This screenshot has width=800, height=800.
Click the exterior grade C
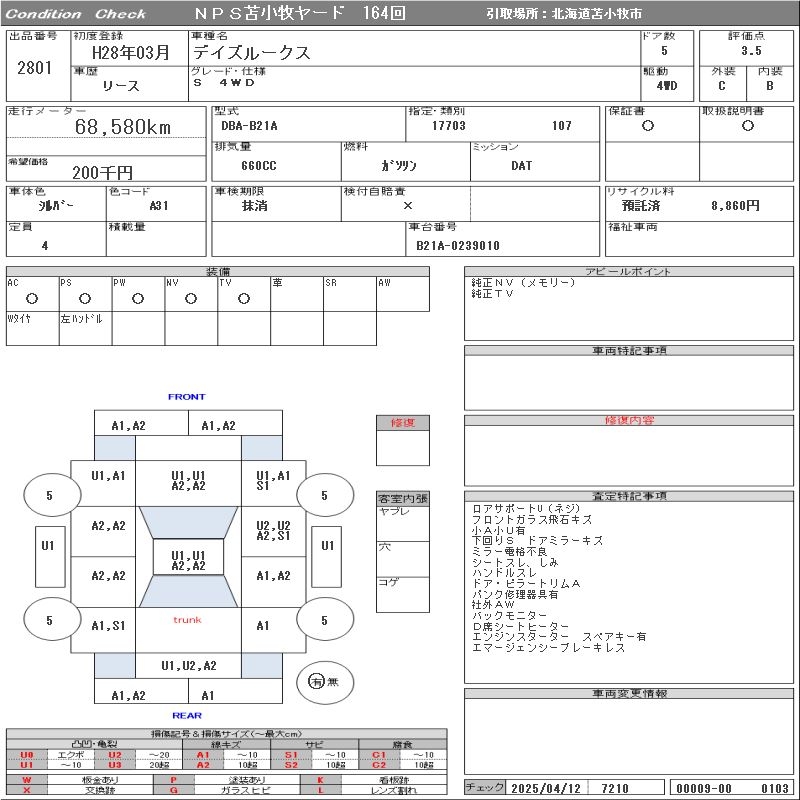coord(722,86)
